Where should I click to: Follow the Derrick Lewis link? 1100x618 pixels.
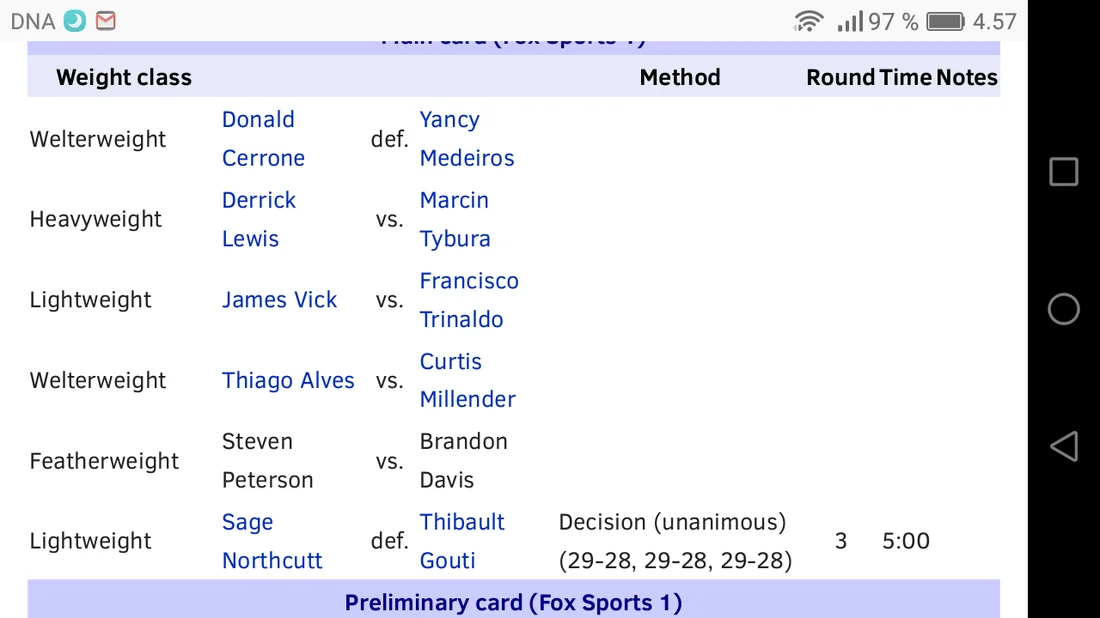[258, 219]
